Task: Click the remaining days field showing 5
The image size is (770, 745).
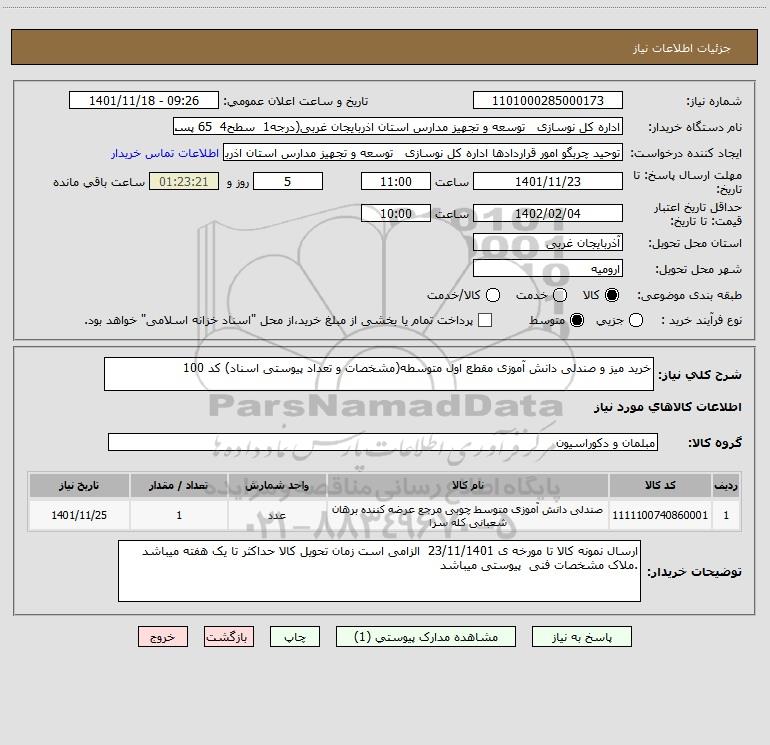Action: pyautogui.click(x=288, y=181)
